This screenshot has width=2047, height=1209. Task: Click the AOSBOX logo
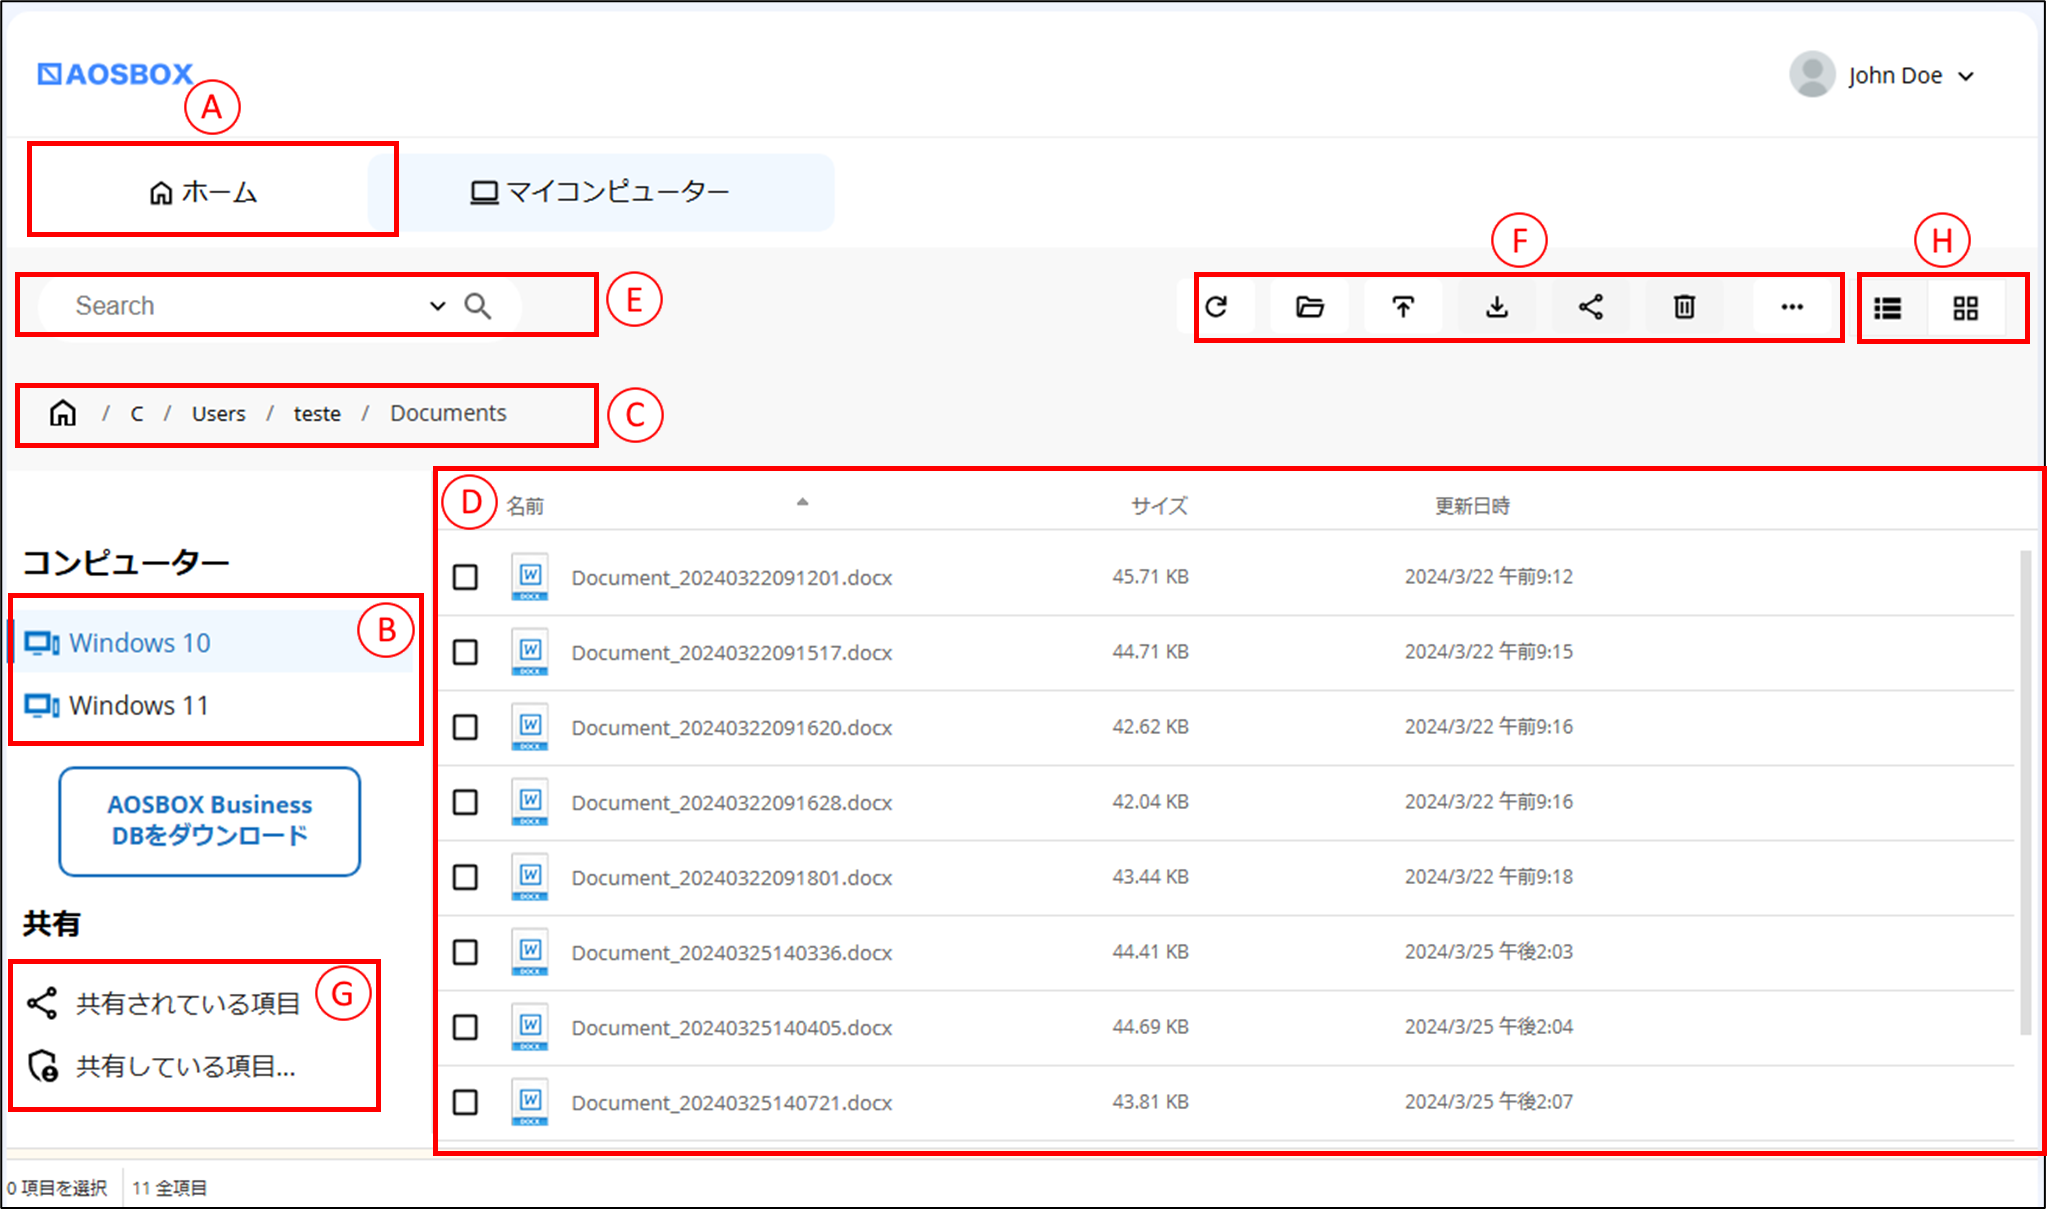pos(115,74)
